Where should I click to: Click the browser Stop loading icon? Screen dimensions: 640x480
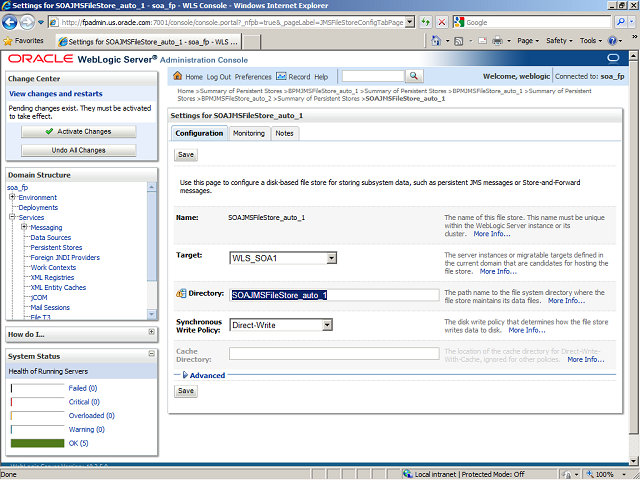443,21
